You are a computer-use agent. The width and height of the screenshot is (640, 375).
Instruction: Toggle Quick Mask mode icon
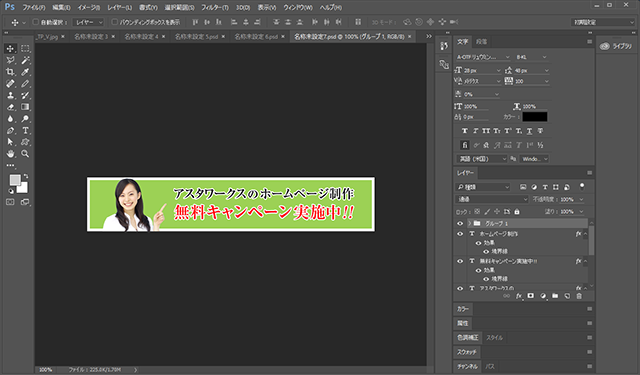click(x=10, y=202)
